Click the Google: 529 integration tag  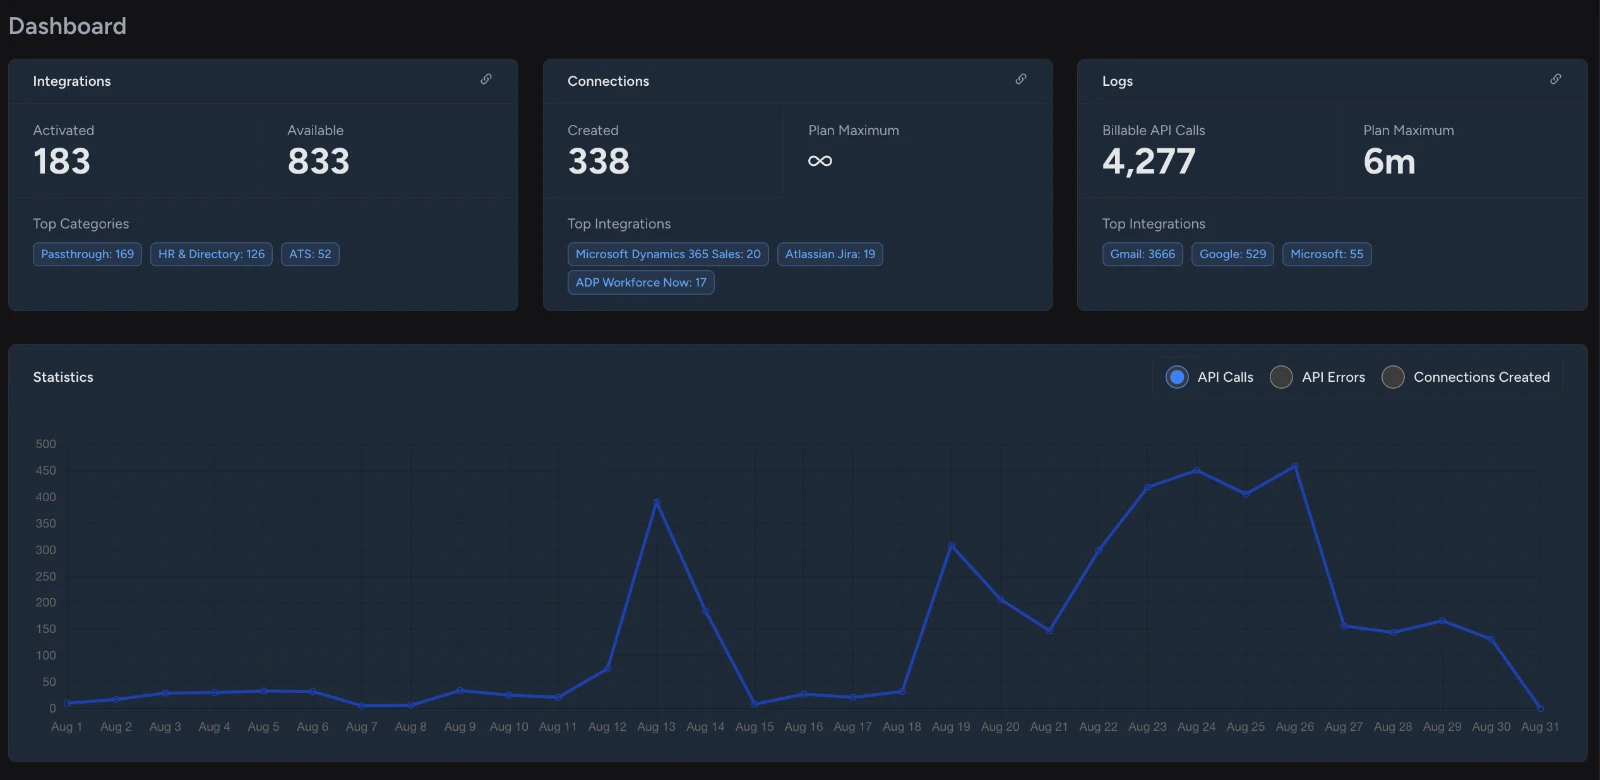coord(1232,254)
